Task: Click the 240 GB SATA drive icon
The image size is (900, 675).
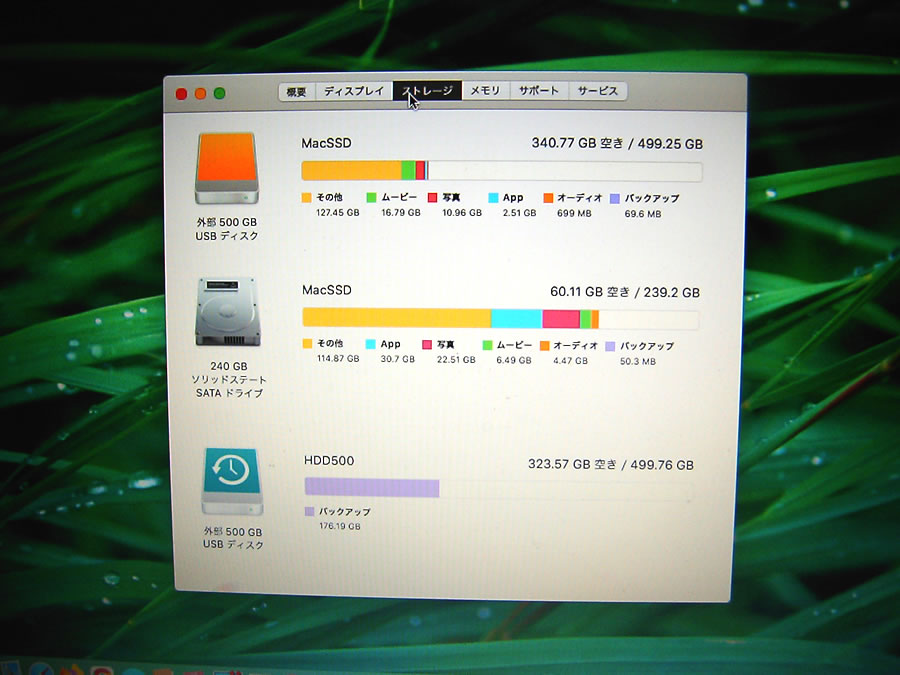Action: [228, 312]
